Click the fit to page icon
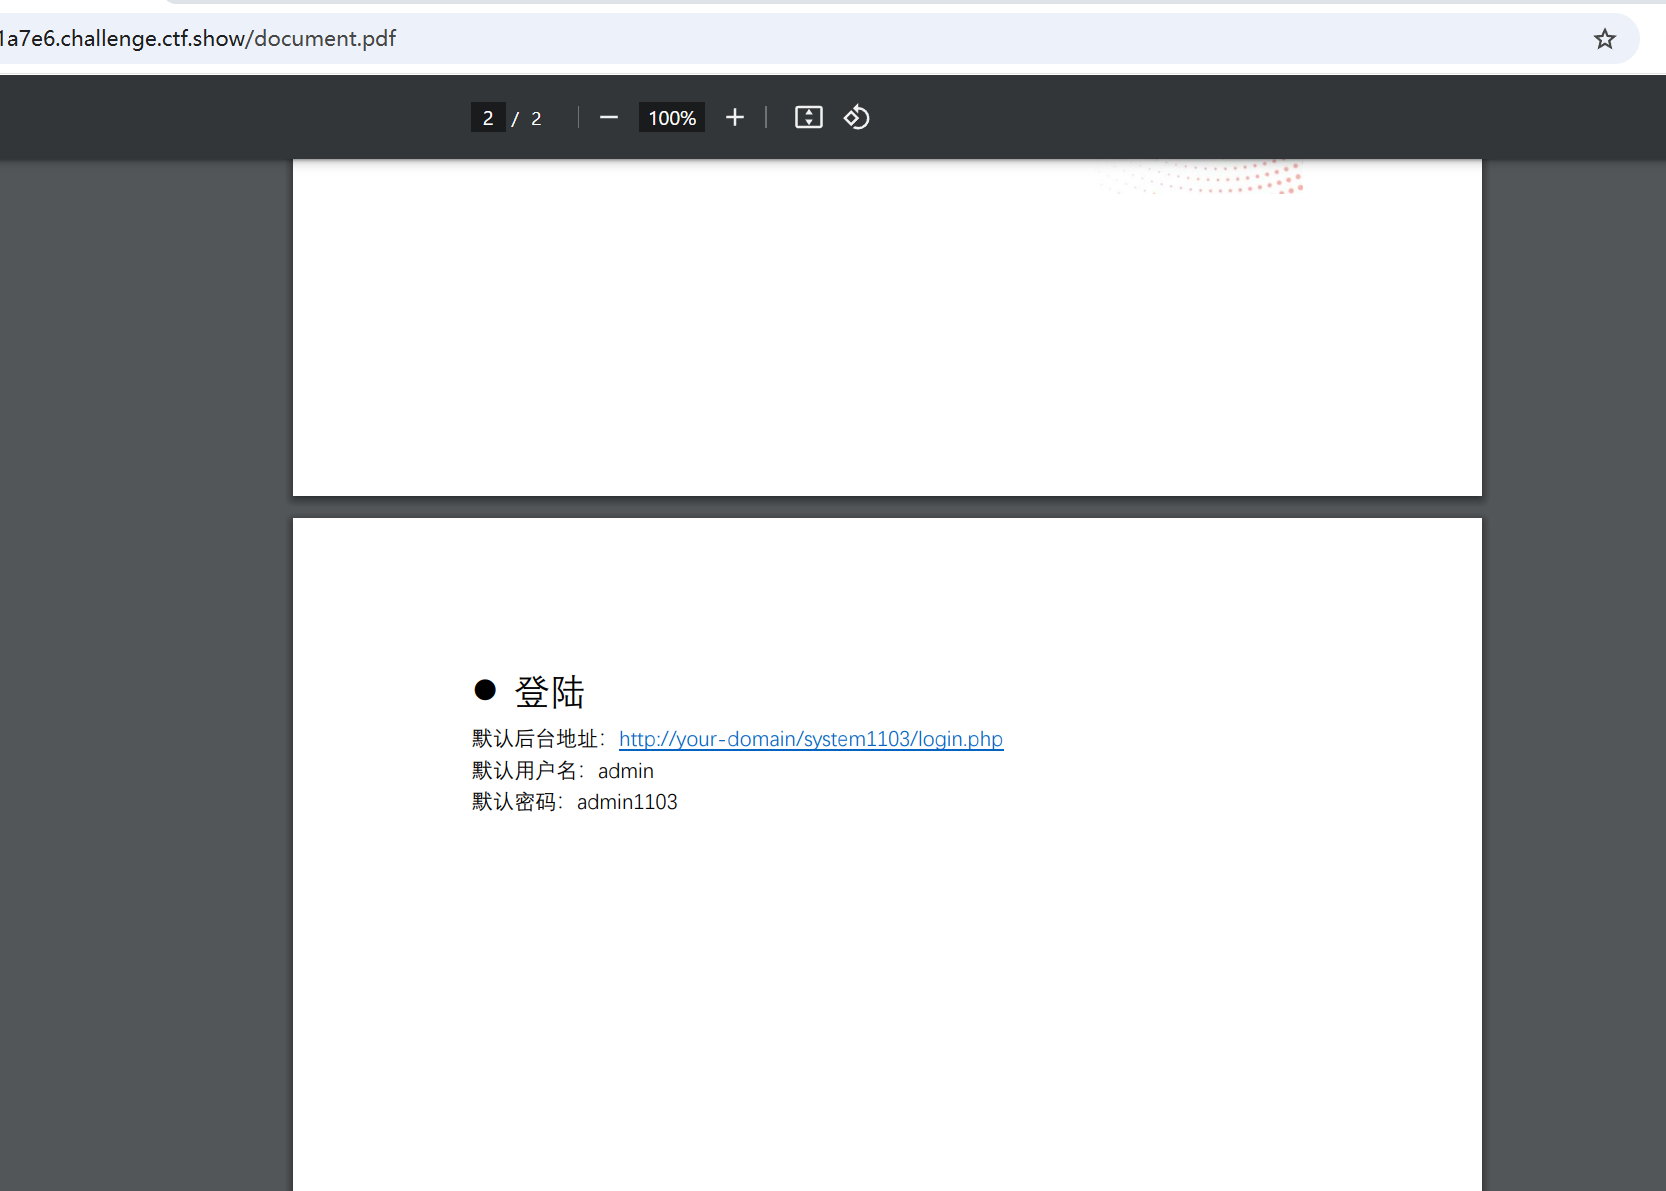 pyautogui.click(x=808, y=118)
